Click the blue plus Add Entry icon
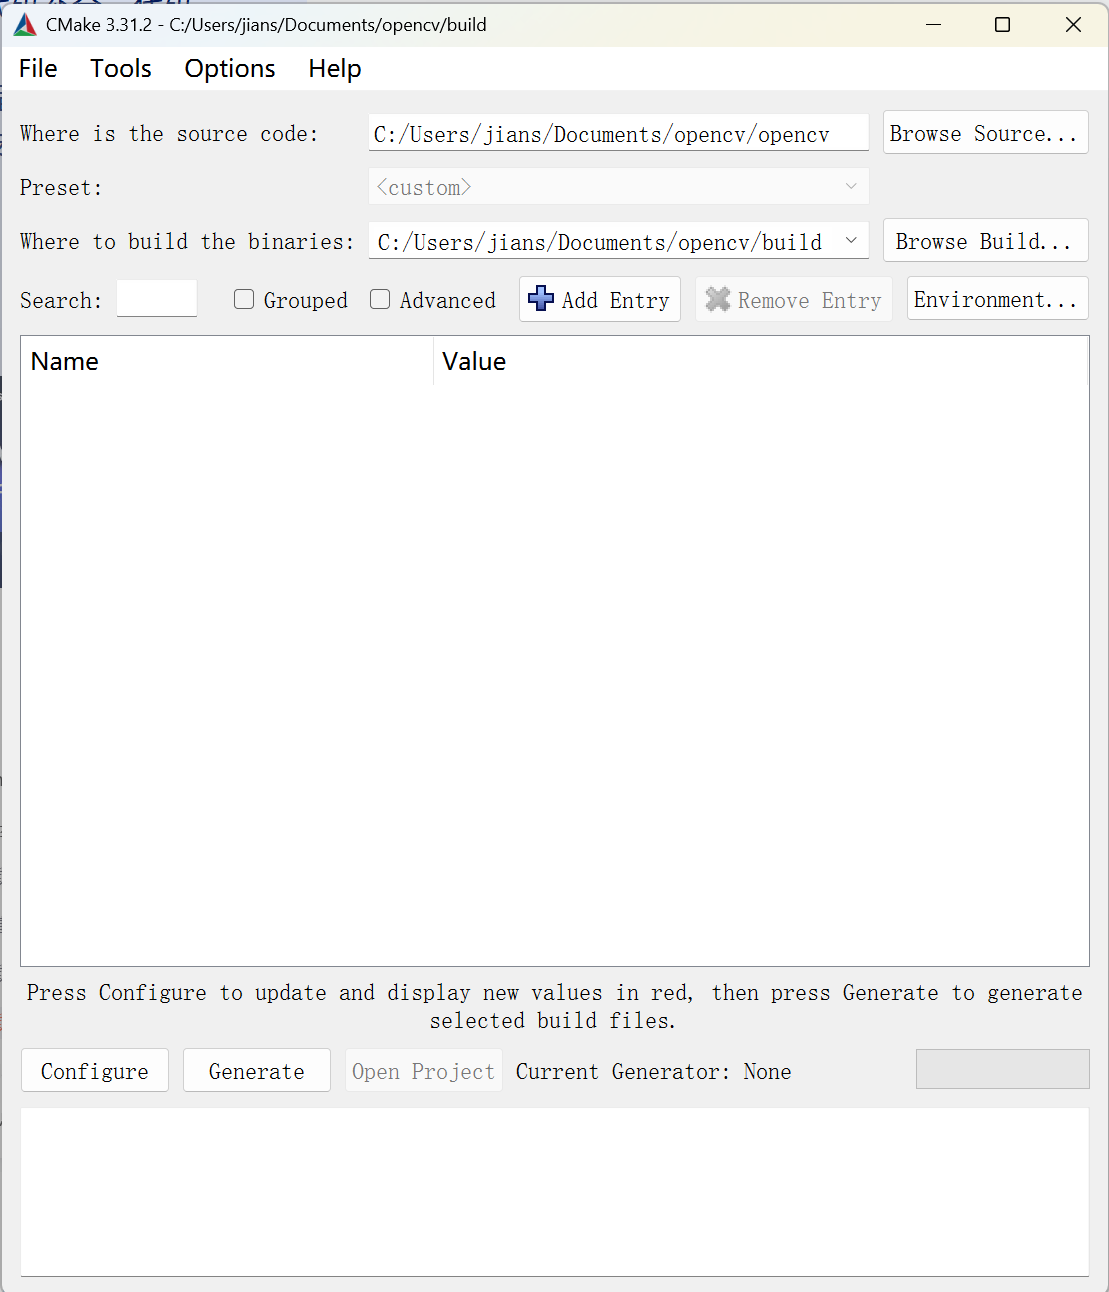The width and height of the screenshot is (1109, 1292). coord(541,299)
